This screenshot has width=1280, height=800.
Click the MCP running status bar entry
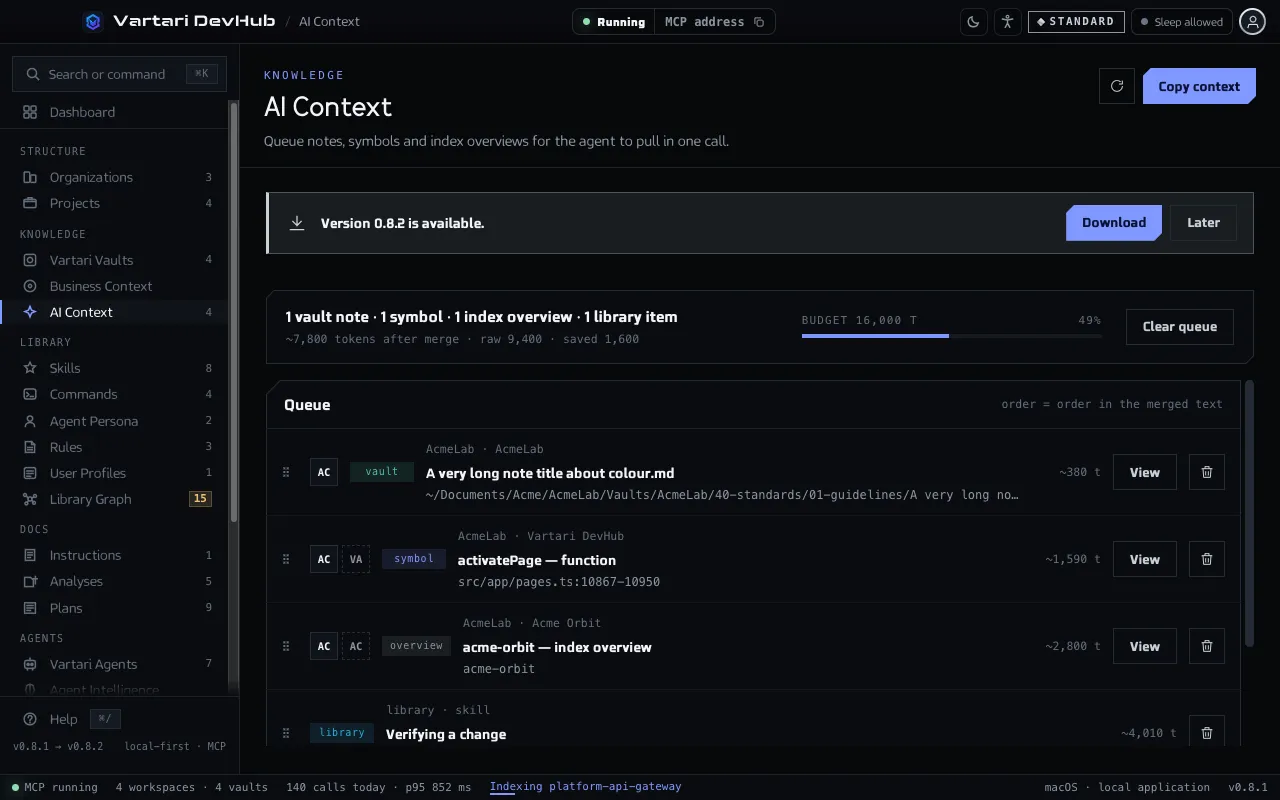point(55,787)
